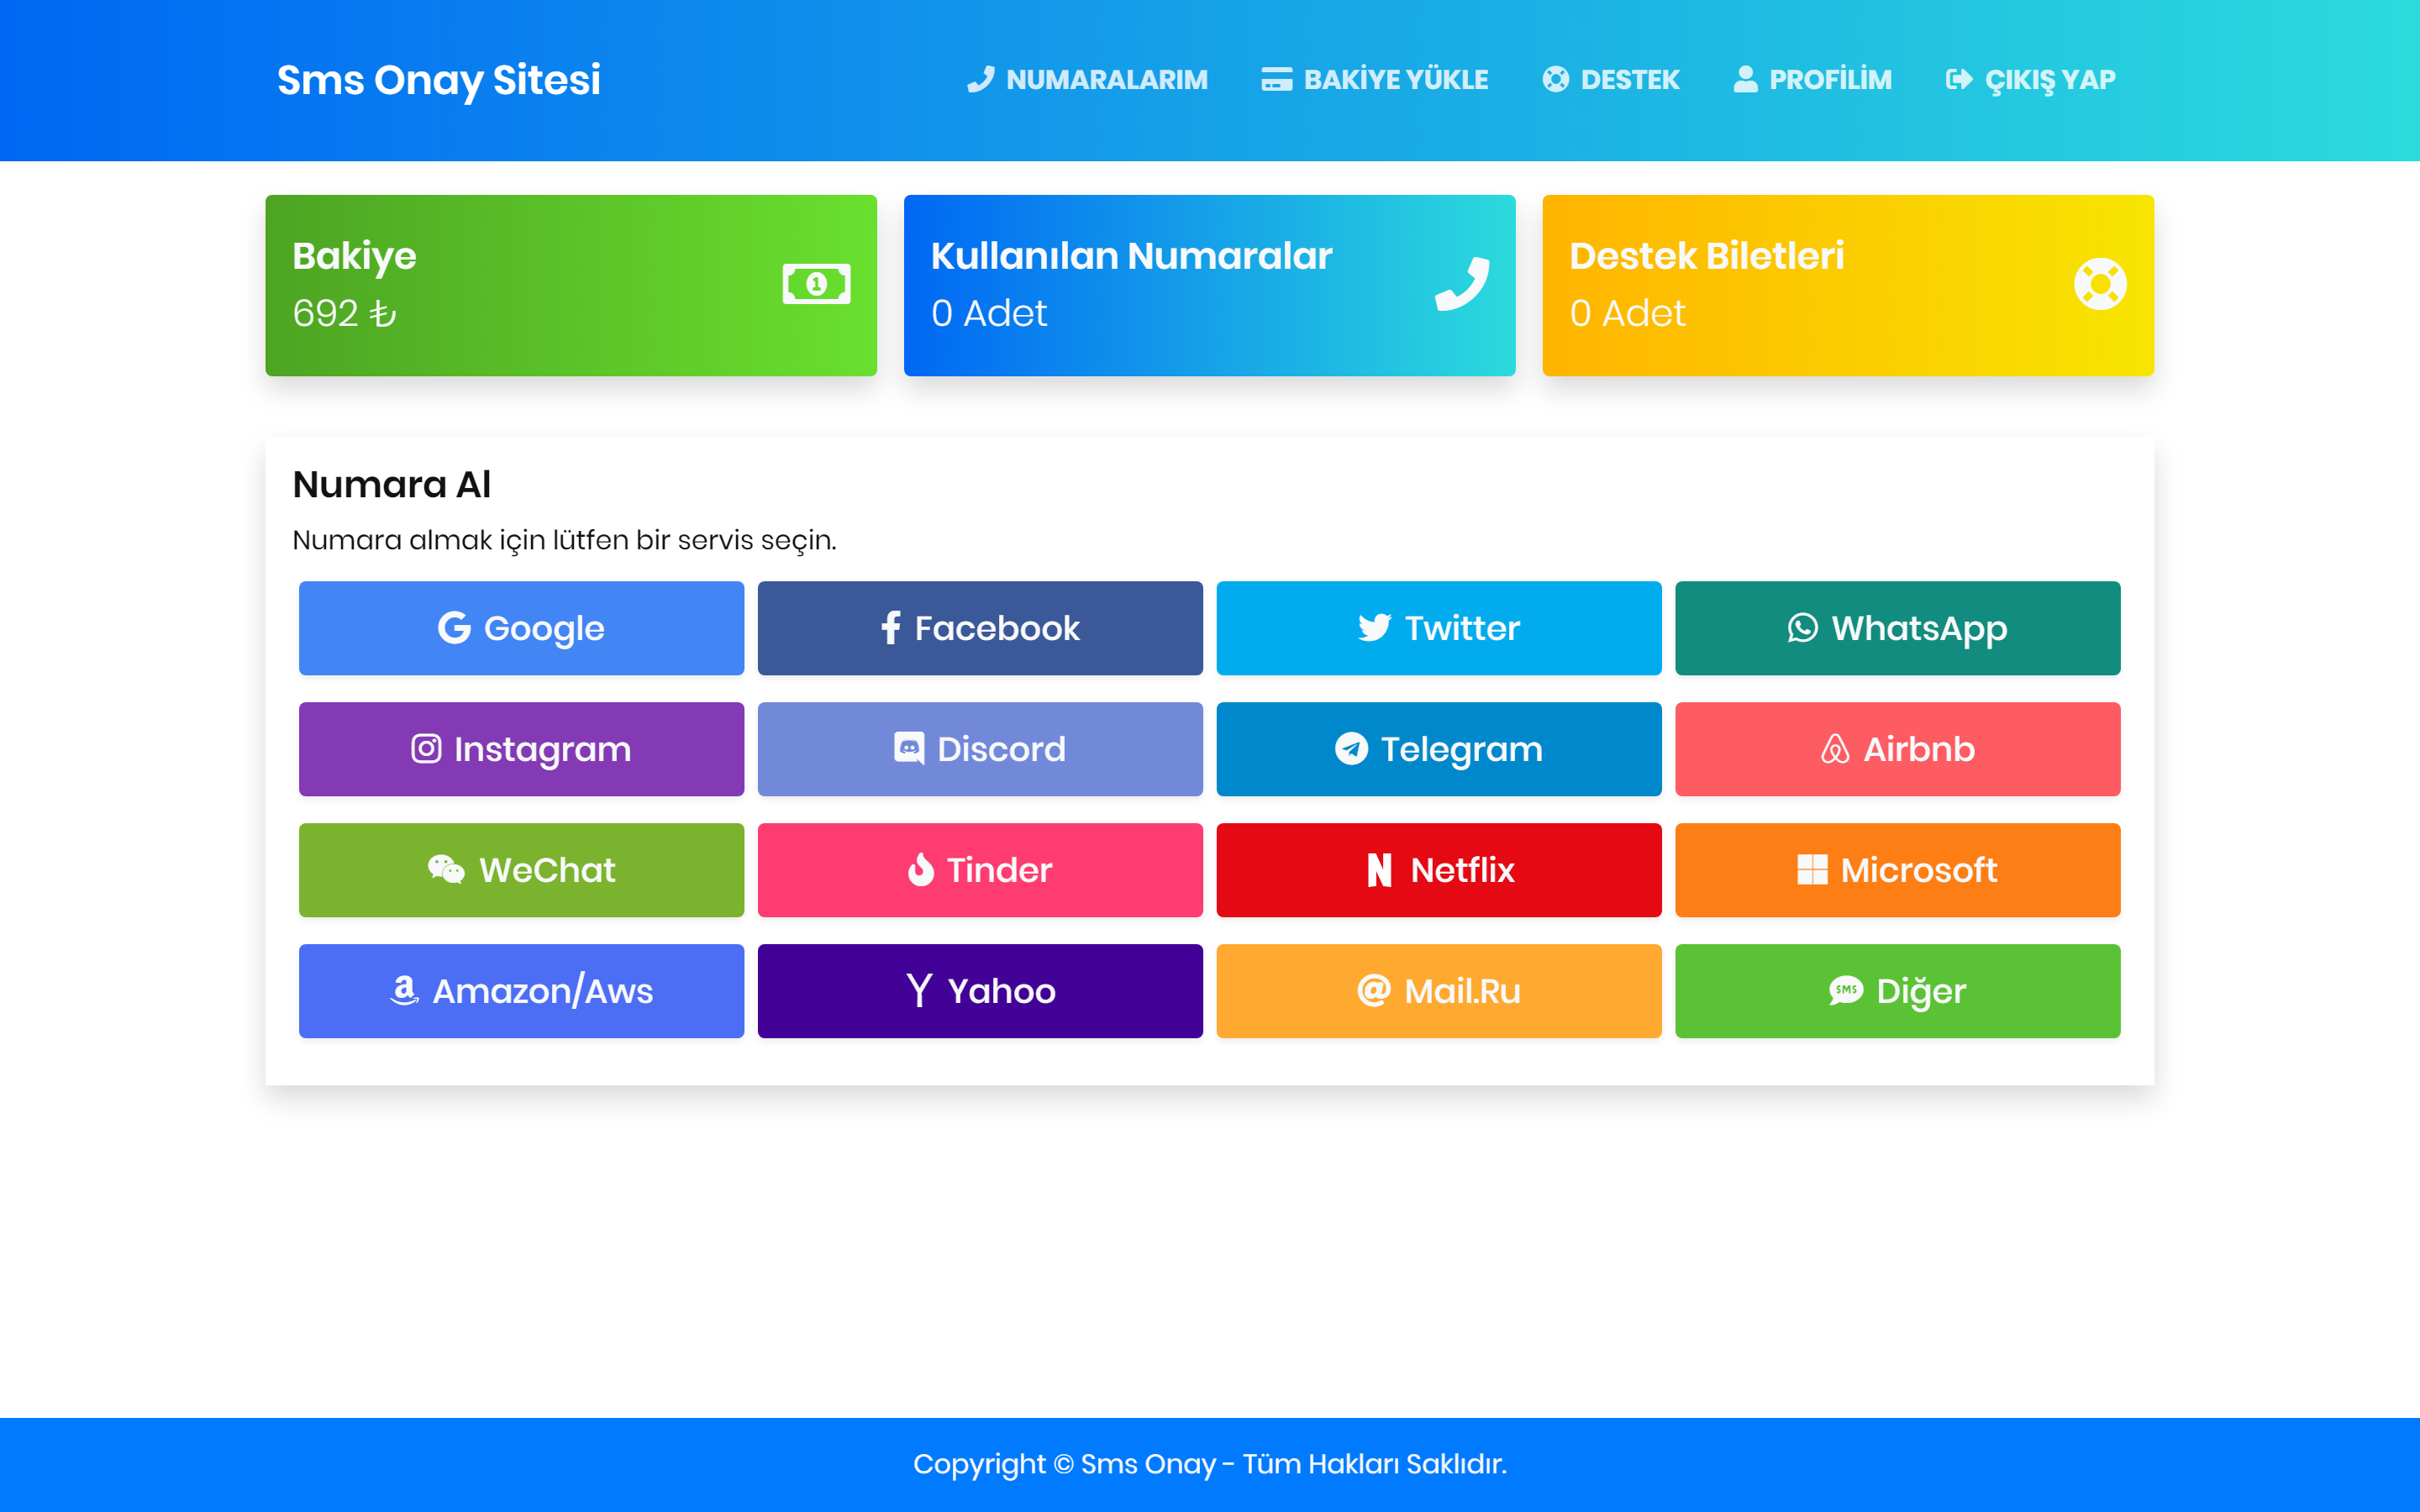The width and height of the screenshot is (2420, 1512).
Task: Choose the WhatsApp service button
Action: (1897, 628)
